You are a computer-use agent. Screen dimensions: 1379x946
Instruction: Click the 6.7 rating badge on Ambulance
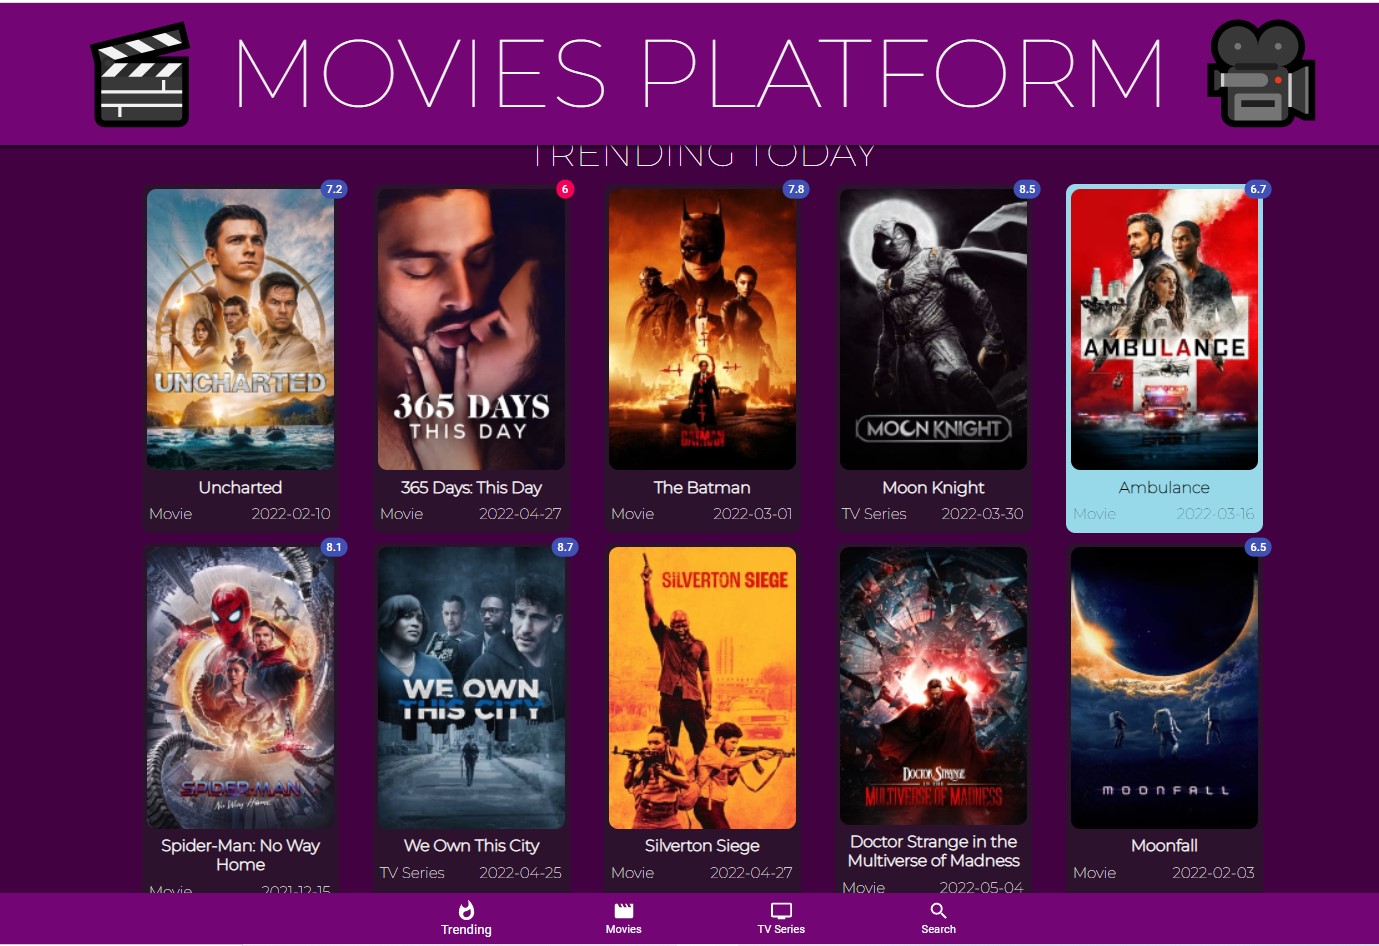coord(1258,189)
